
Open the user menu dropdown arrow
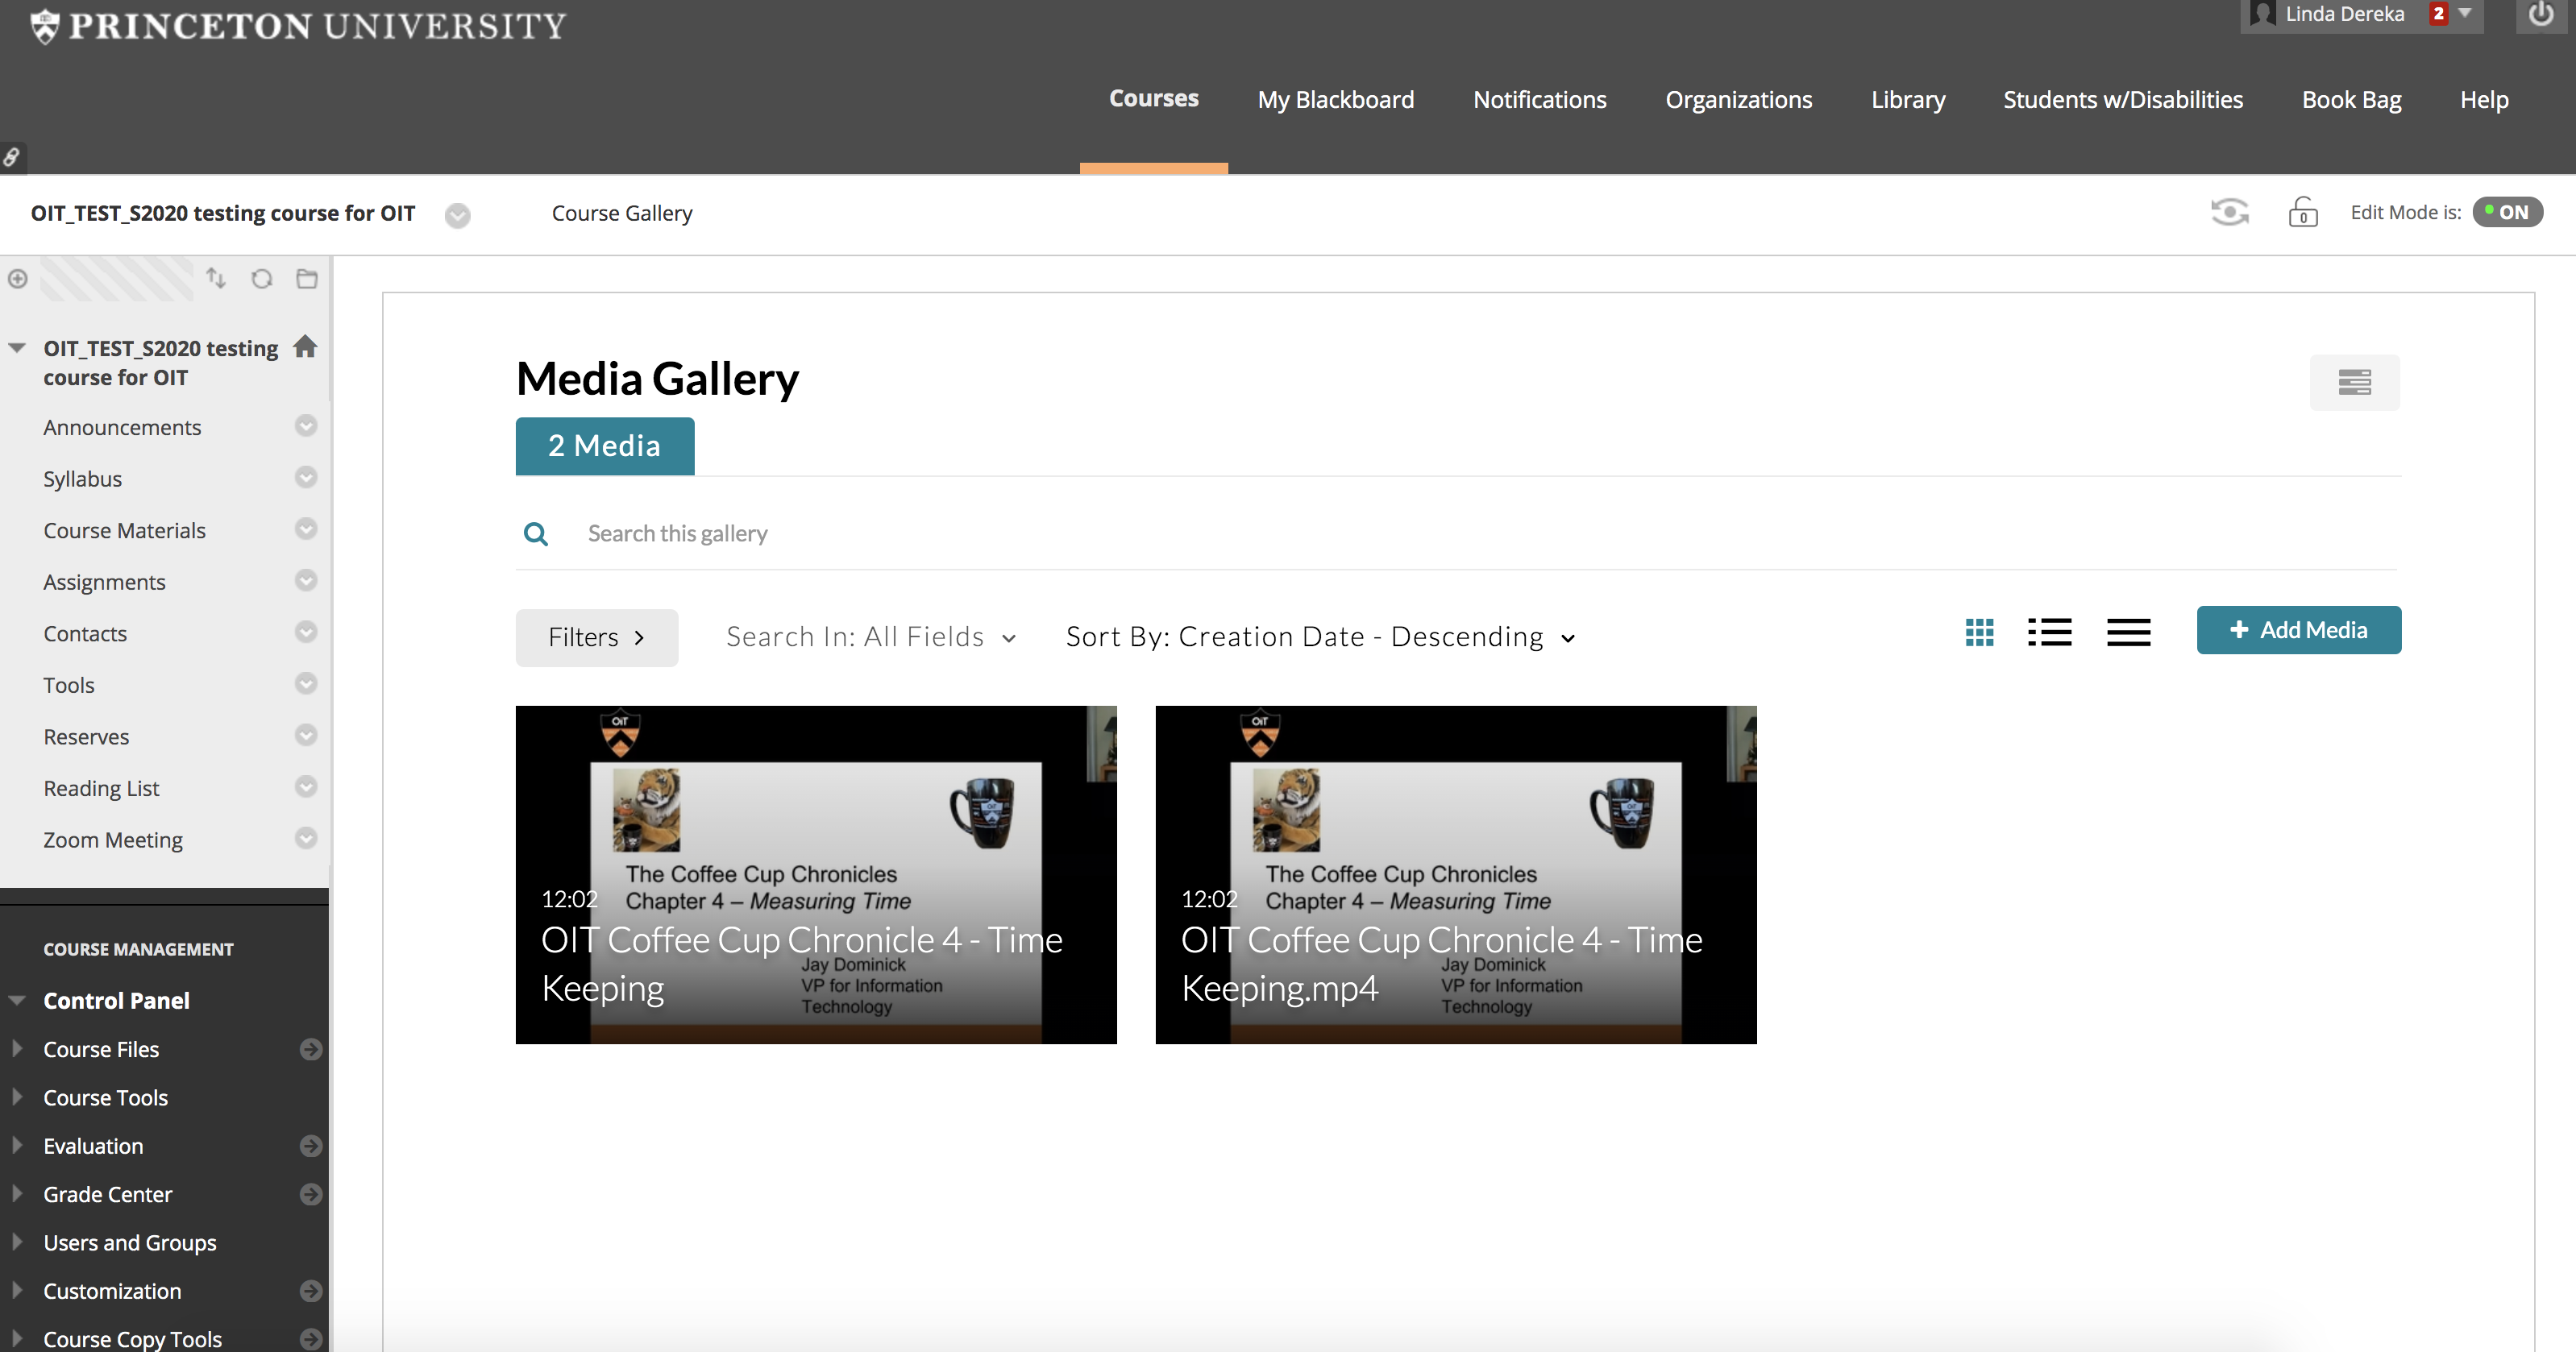[x=2465, y=14]
